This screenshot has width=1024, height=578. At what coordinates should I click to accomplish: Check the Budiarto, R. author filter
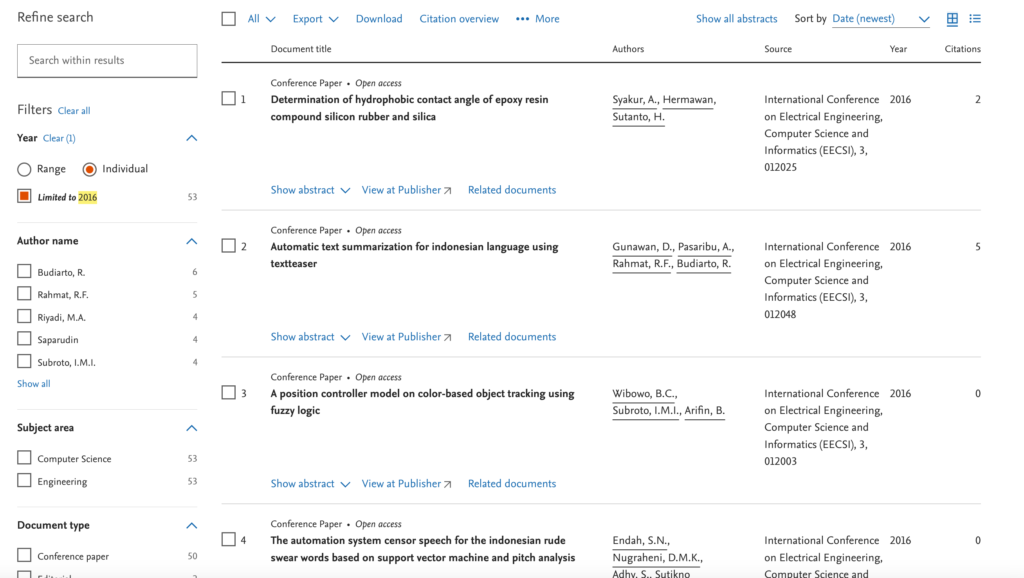coord(24,272)
